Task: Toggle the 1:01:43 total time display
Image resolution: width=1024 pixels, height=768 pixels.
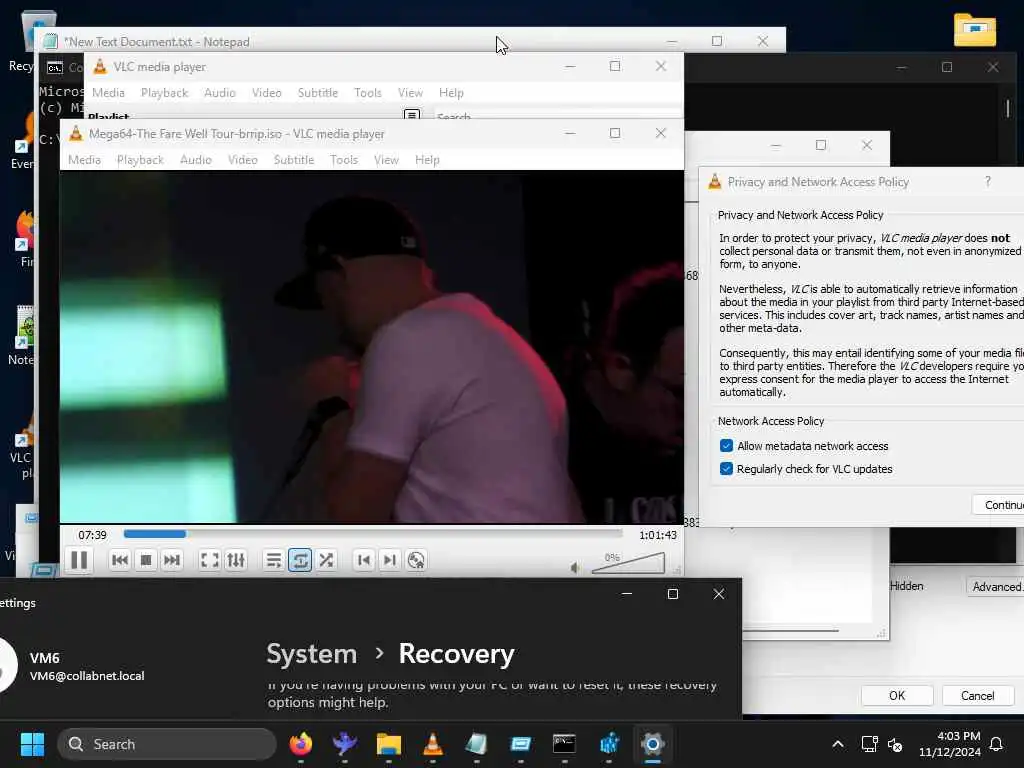Action: (658, 535)
